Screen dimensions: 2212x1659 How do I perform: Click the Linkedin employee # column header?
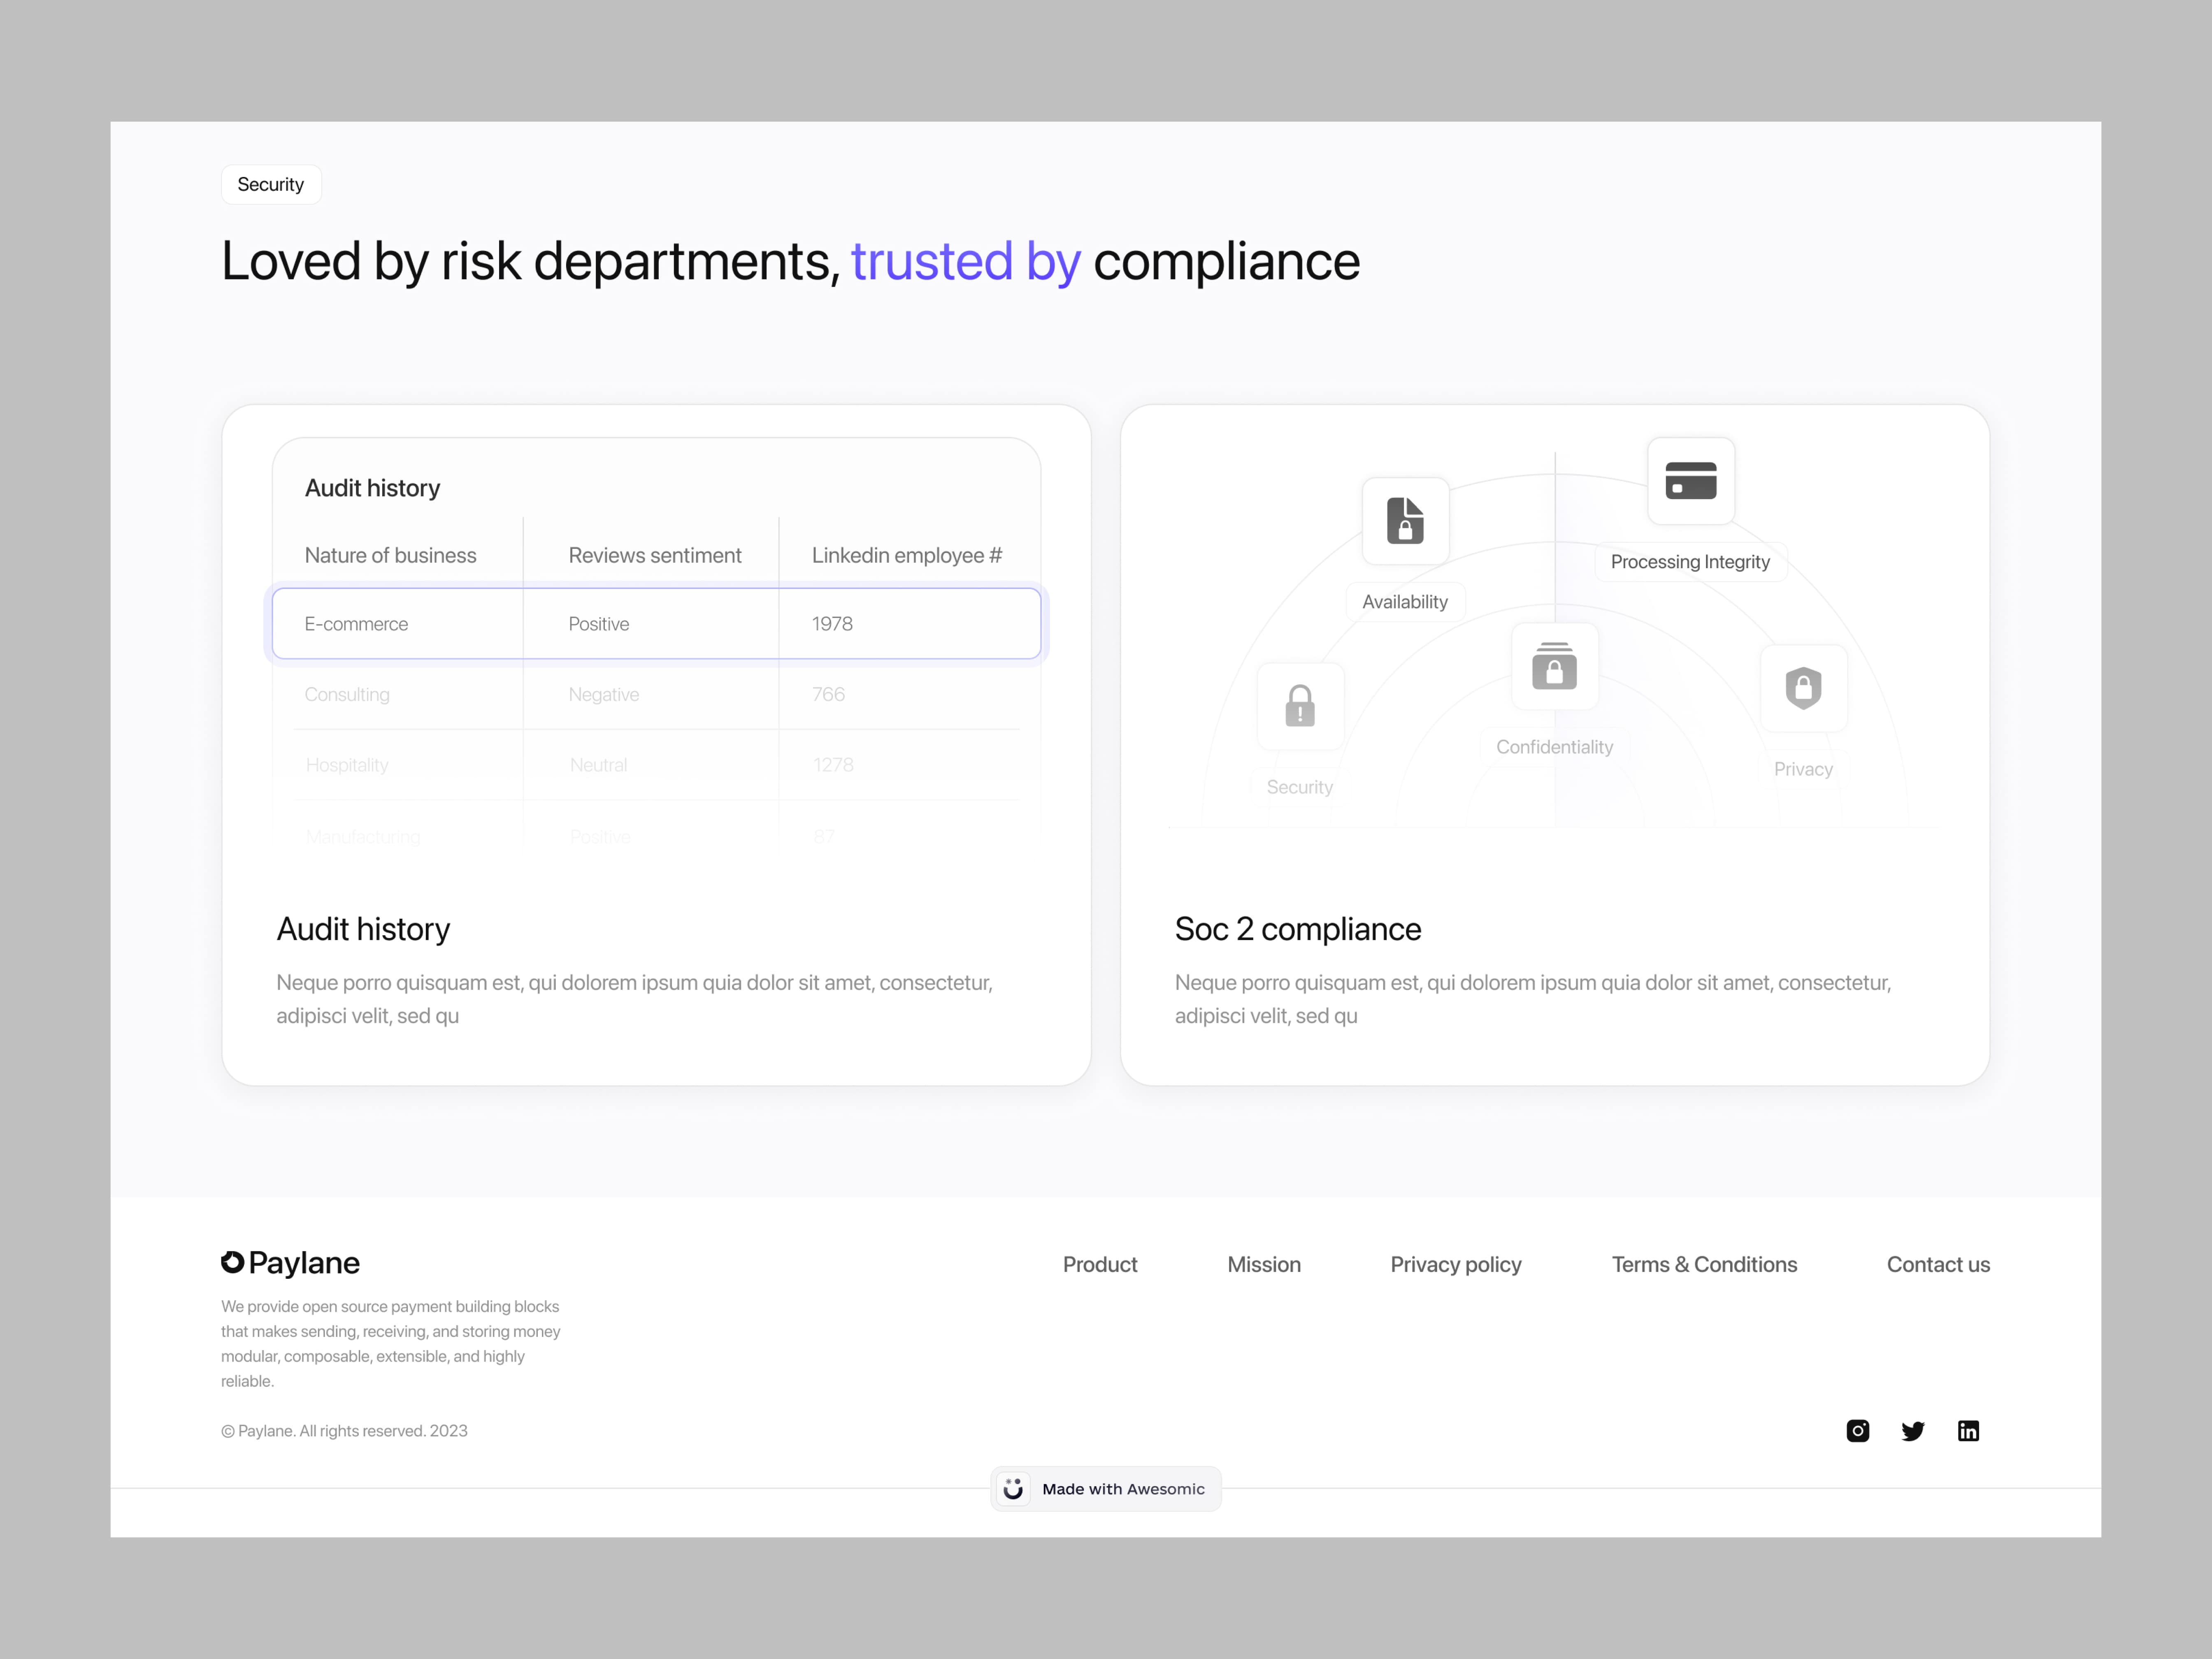[907, 555]
